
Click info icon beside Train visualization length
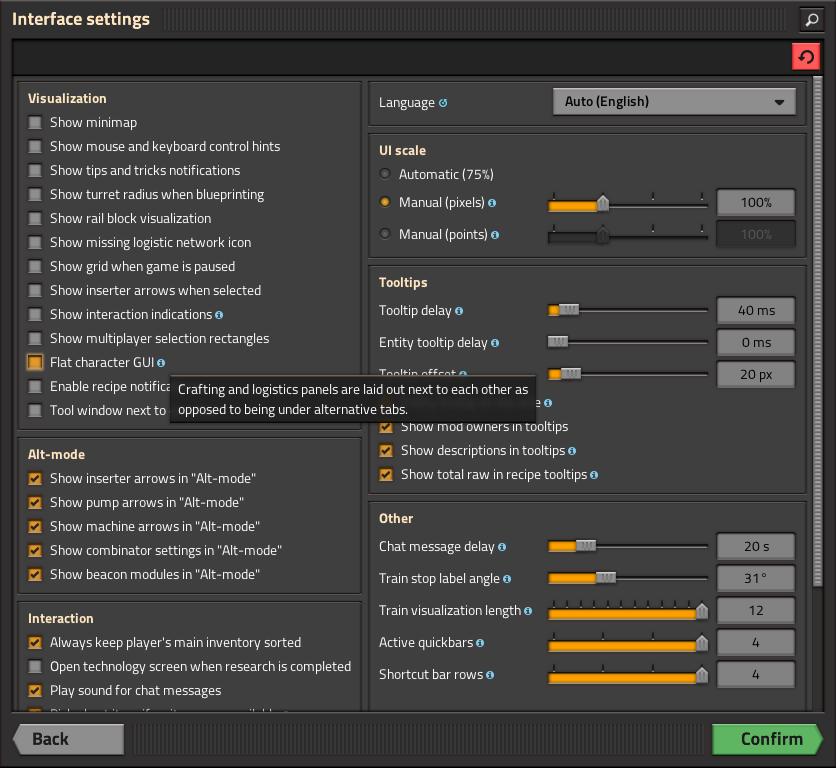pos(528,611)
